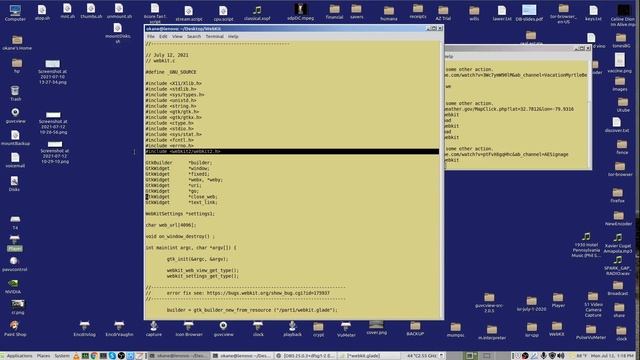
Task: Open Help menu in front terminal window
Action: (x=233, y=36)
